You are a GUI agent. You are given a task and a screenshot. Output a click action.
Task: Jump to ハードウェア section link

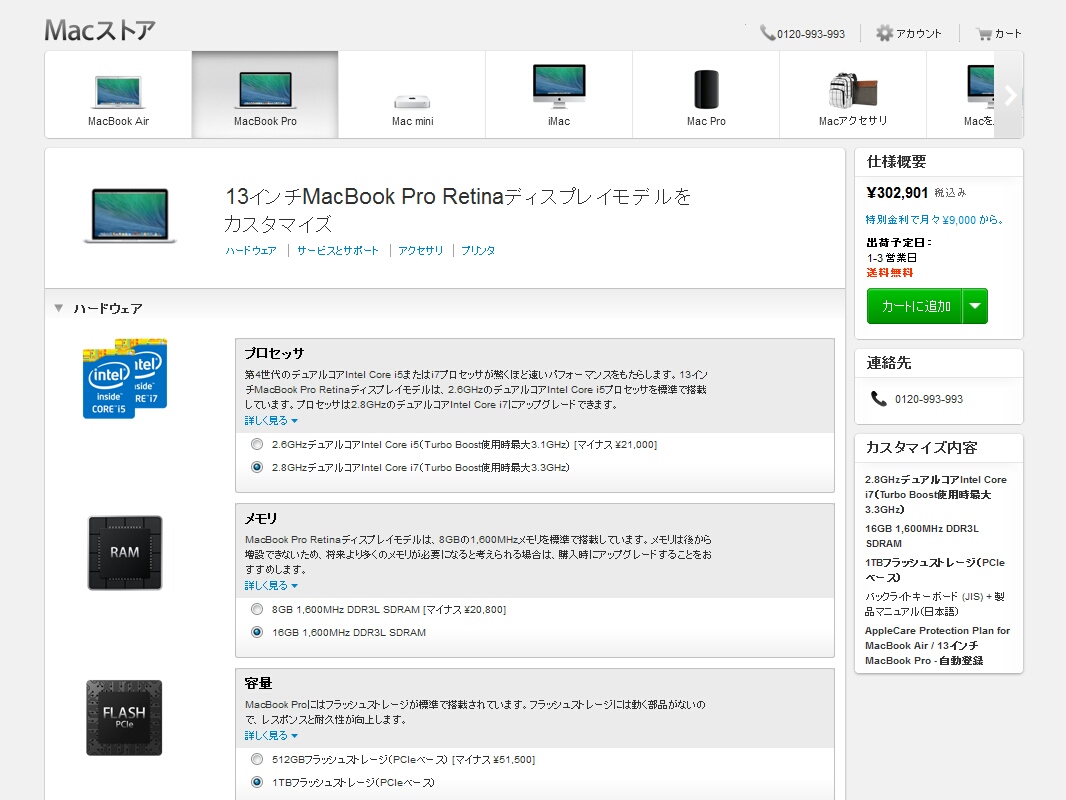point(251,251)
